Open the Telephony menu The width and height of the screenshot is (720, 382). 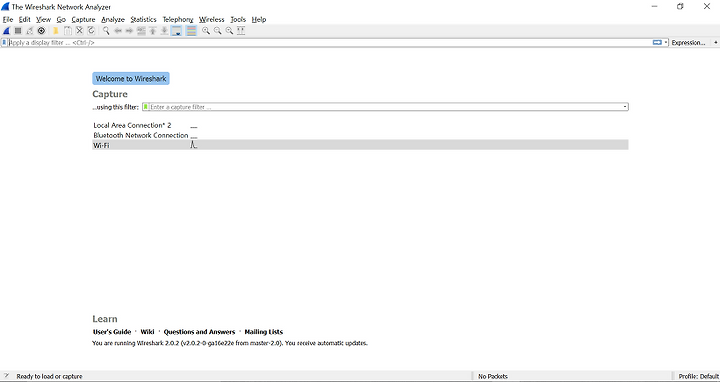pos(178,19)
